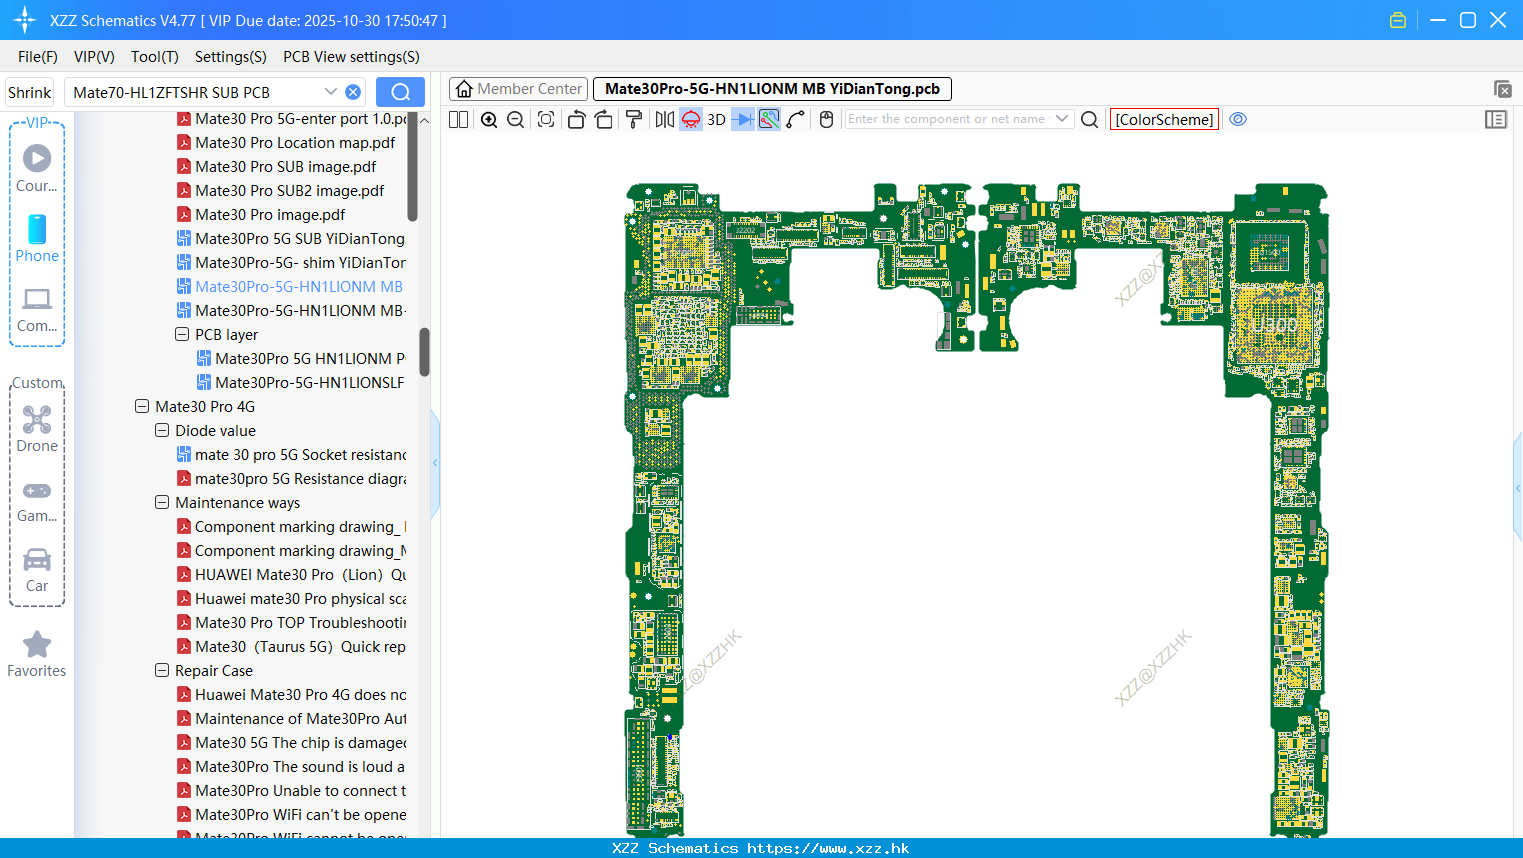Image resolution: width=1523 pixels, height=858 pixels.
Task: Toggle the eye visibility icon
Action: pos(1238,119)
